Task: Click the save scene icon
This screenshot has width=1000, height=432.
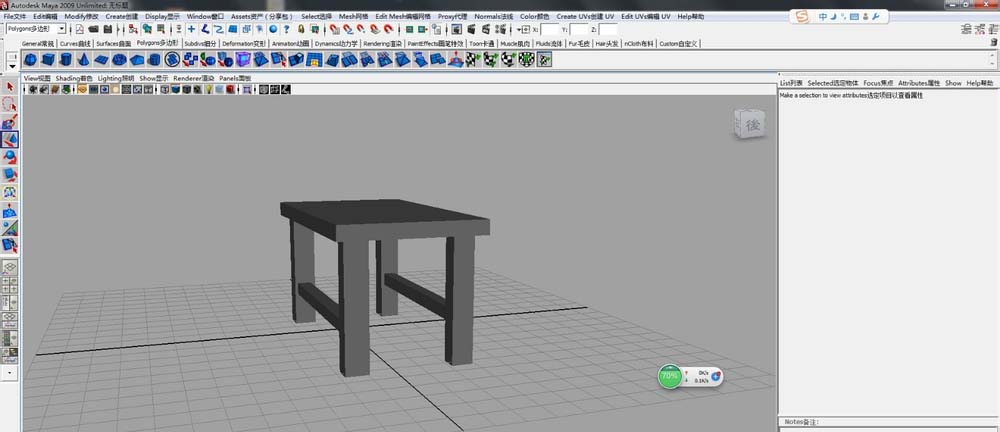Action: 108,29
